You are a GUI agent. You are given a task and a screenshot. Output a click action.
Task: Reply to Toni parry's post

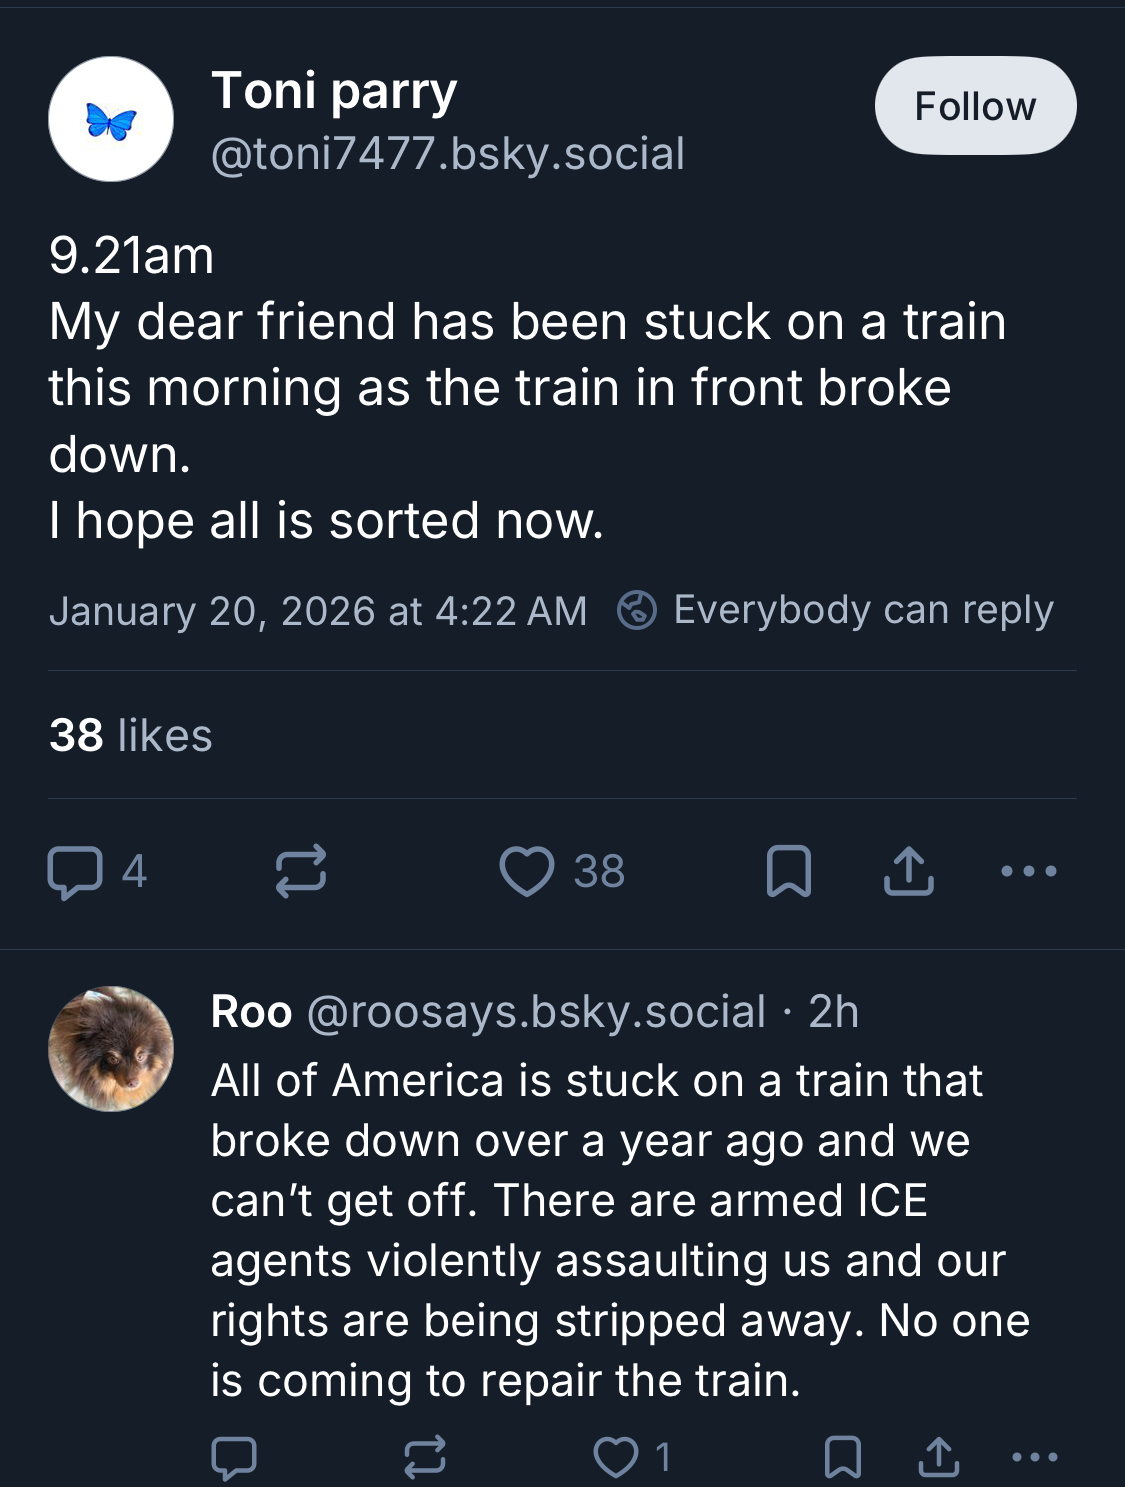[x=75, y=871]
